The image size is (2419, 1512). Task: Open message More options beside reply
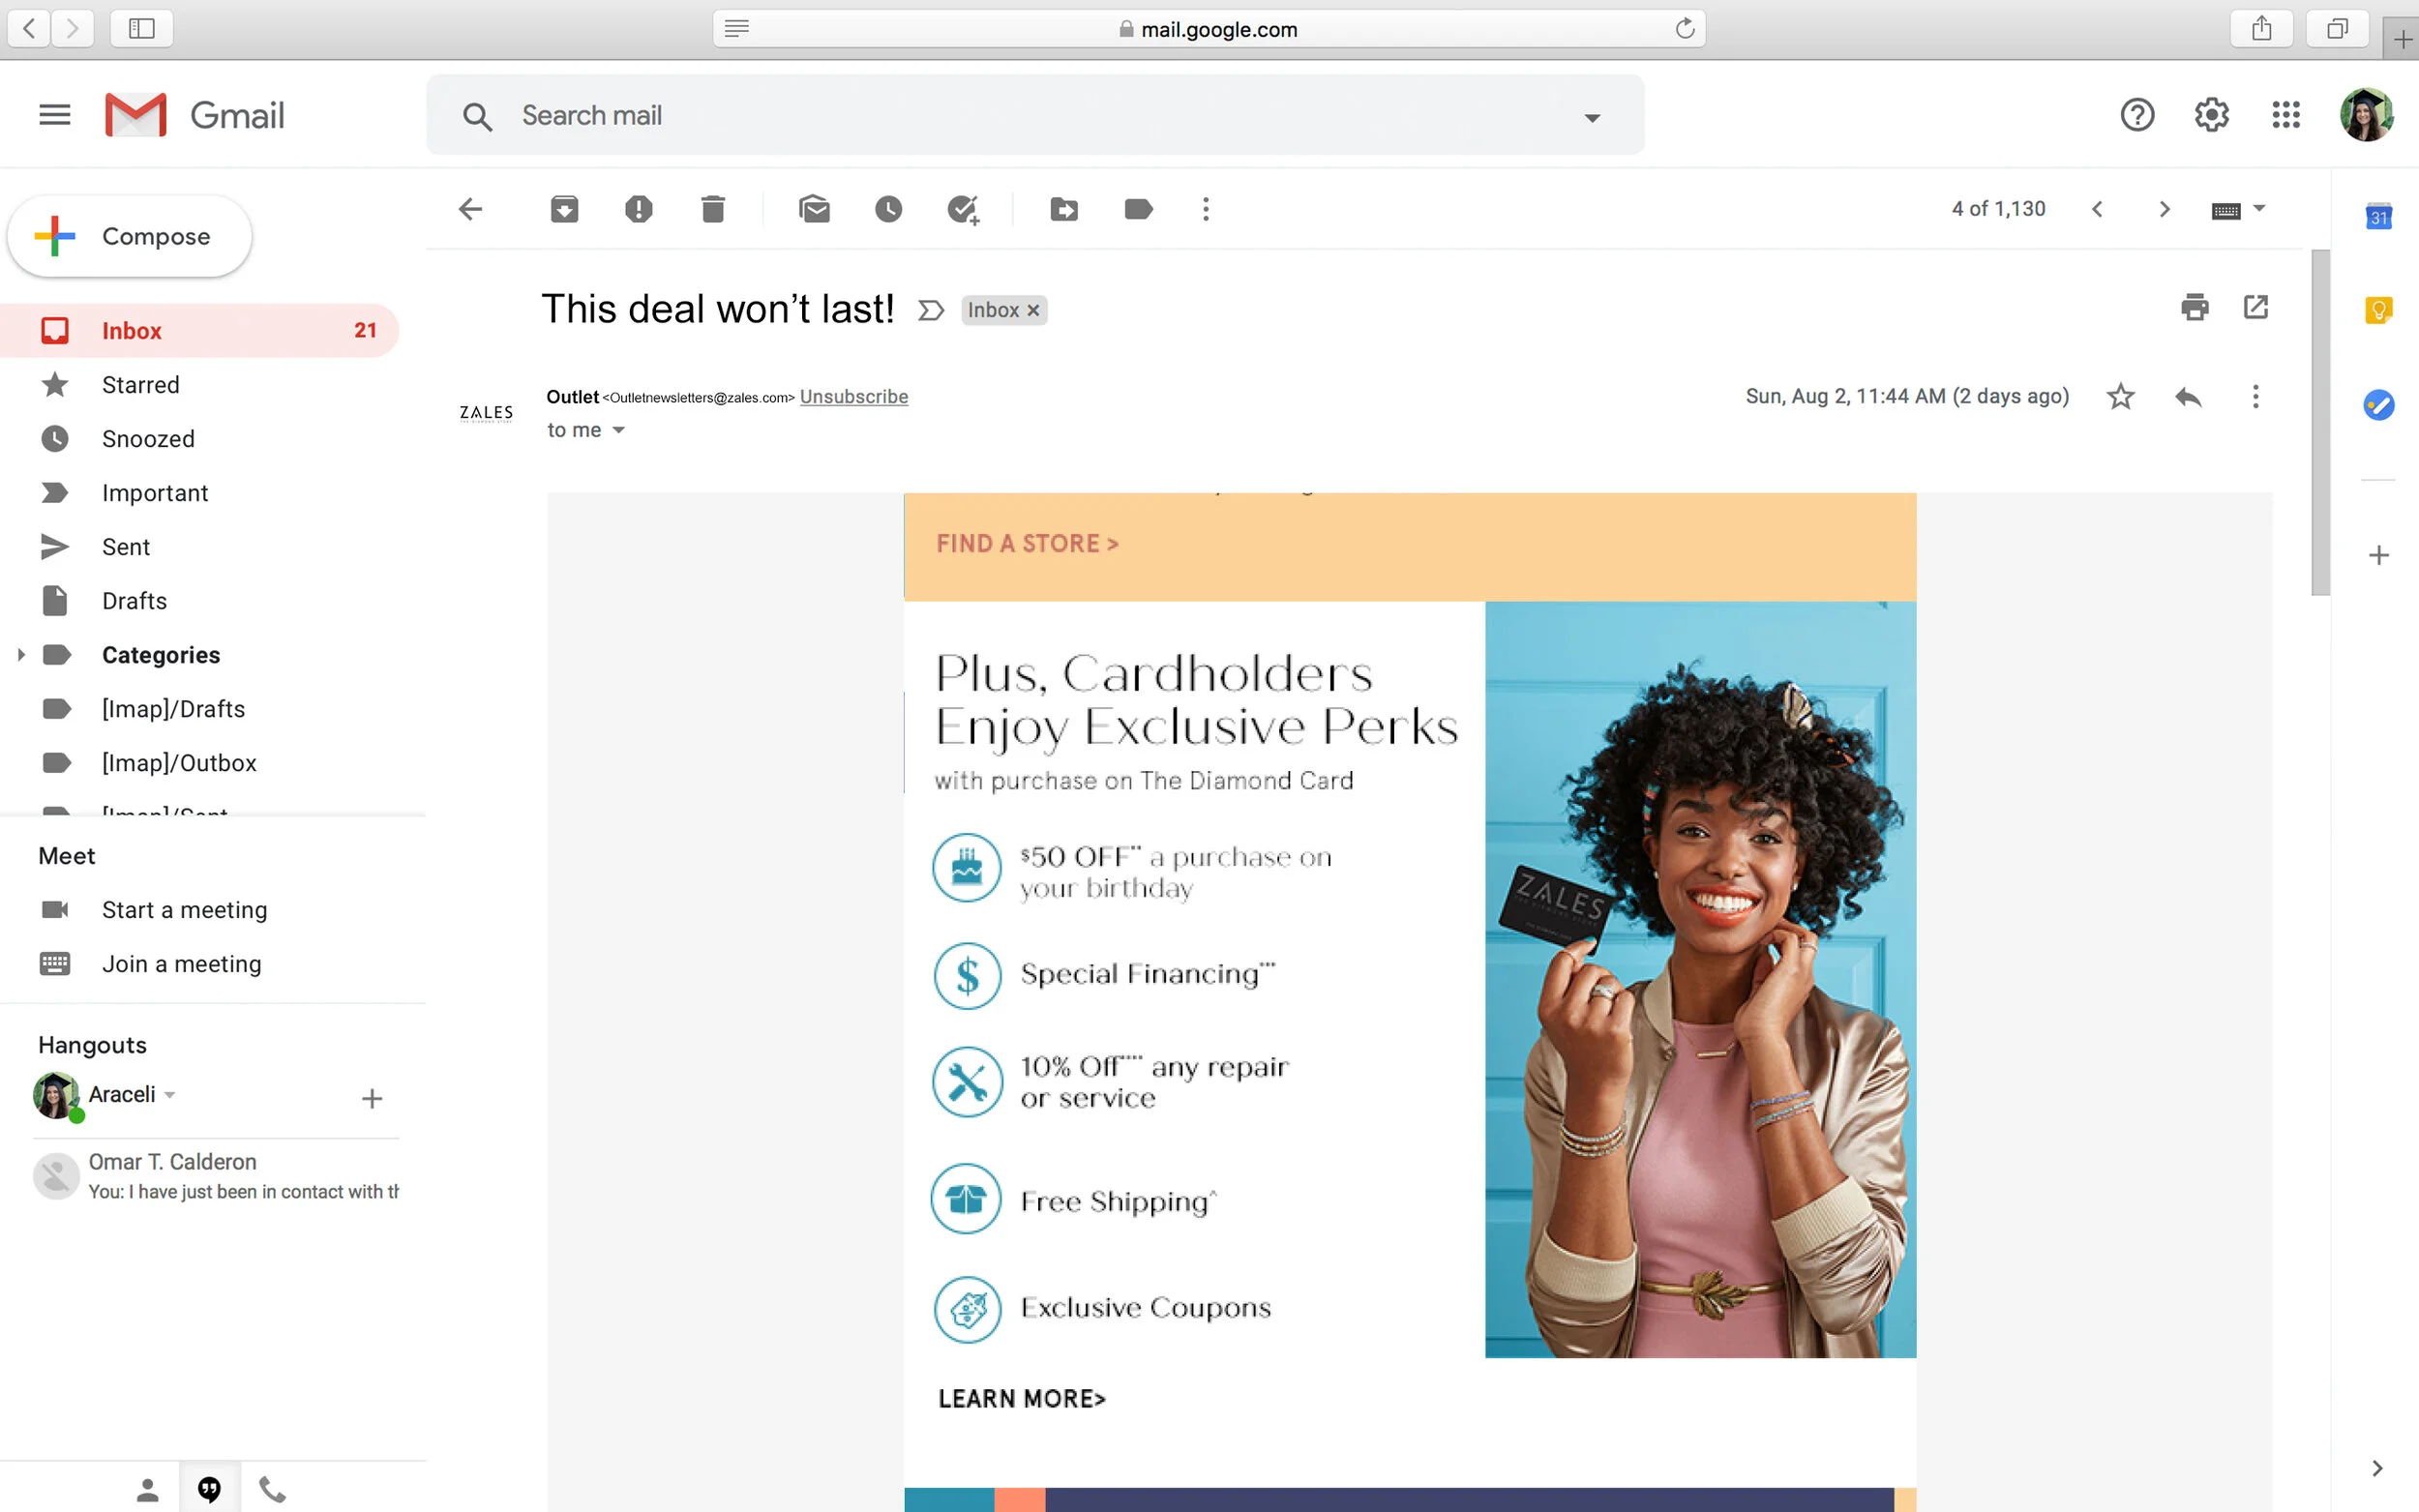point(2255,397)
